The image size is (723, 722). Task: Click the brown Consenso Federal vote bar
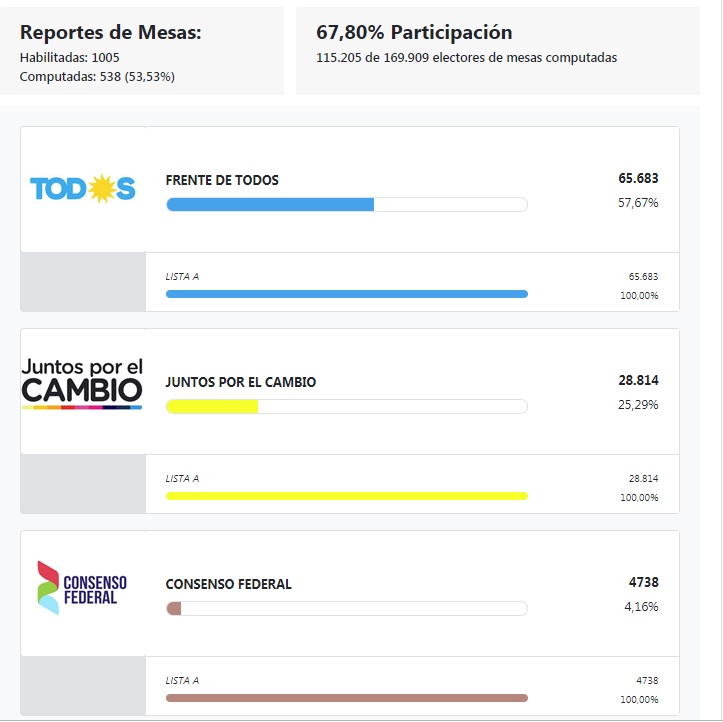[174, 609]
